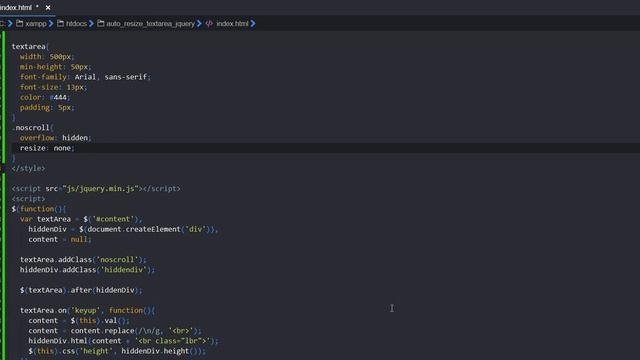Open the xampp breadcrumb folder

(36, 24)
